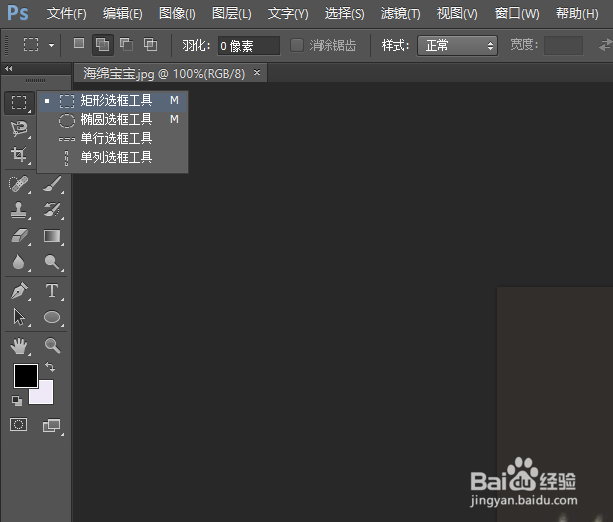Select the Type tool

coord(52,291)
